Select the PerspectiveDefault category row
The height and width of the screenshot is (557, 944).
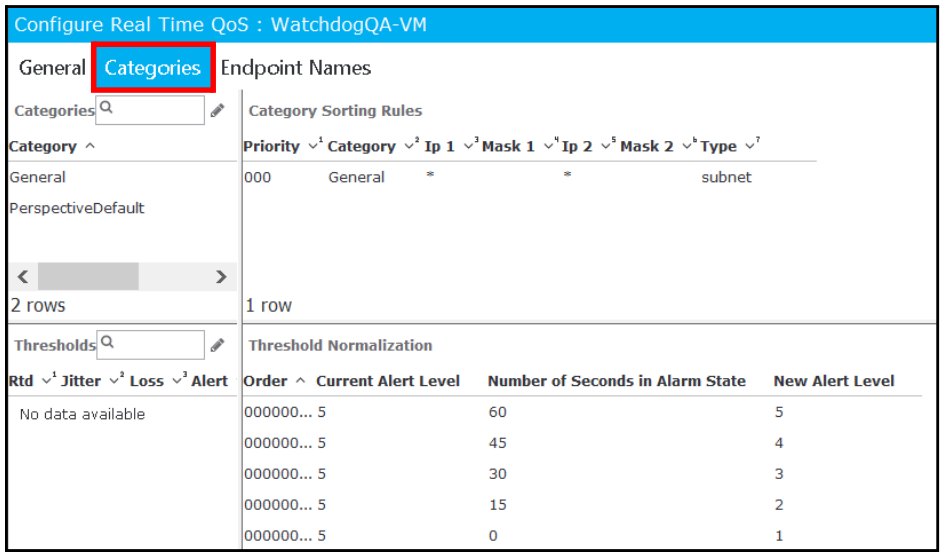pos(123,208)
